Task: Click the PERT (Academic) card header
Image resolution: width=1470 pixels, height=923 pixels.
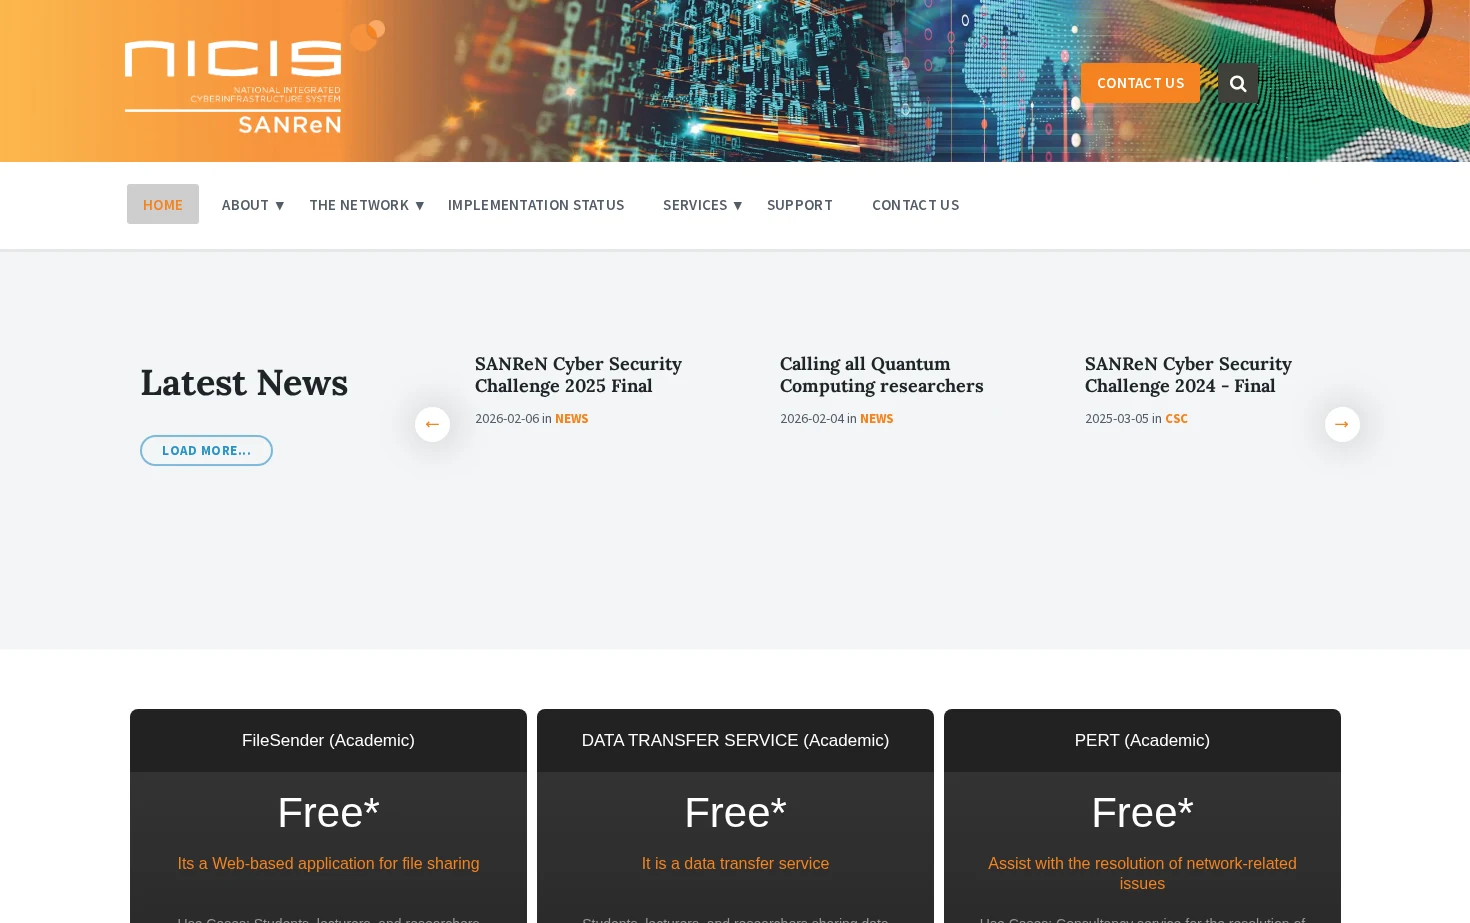Action: [x=1142, y=740]
